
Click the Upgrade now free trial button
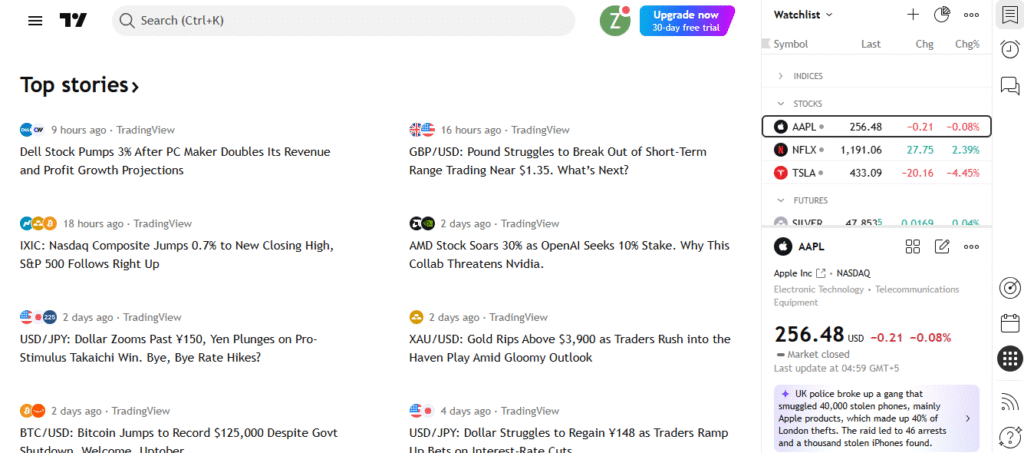(x=686, y=21)
